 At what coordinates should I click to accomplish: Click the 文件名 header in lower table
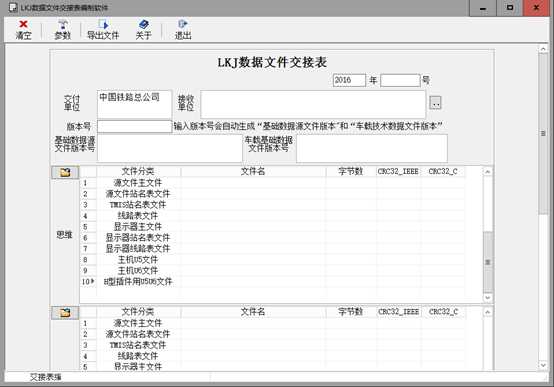pyautogui.click(x=253, y=312)
